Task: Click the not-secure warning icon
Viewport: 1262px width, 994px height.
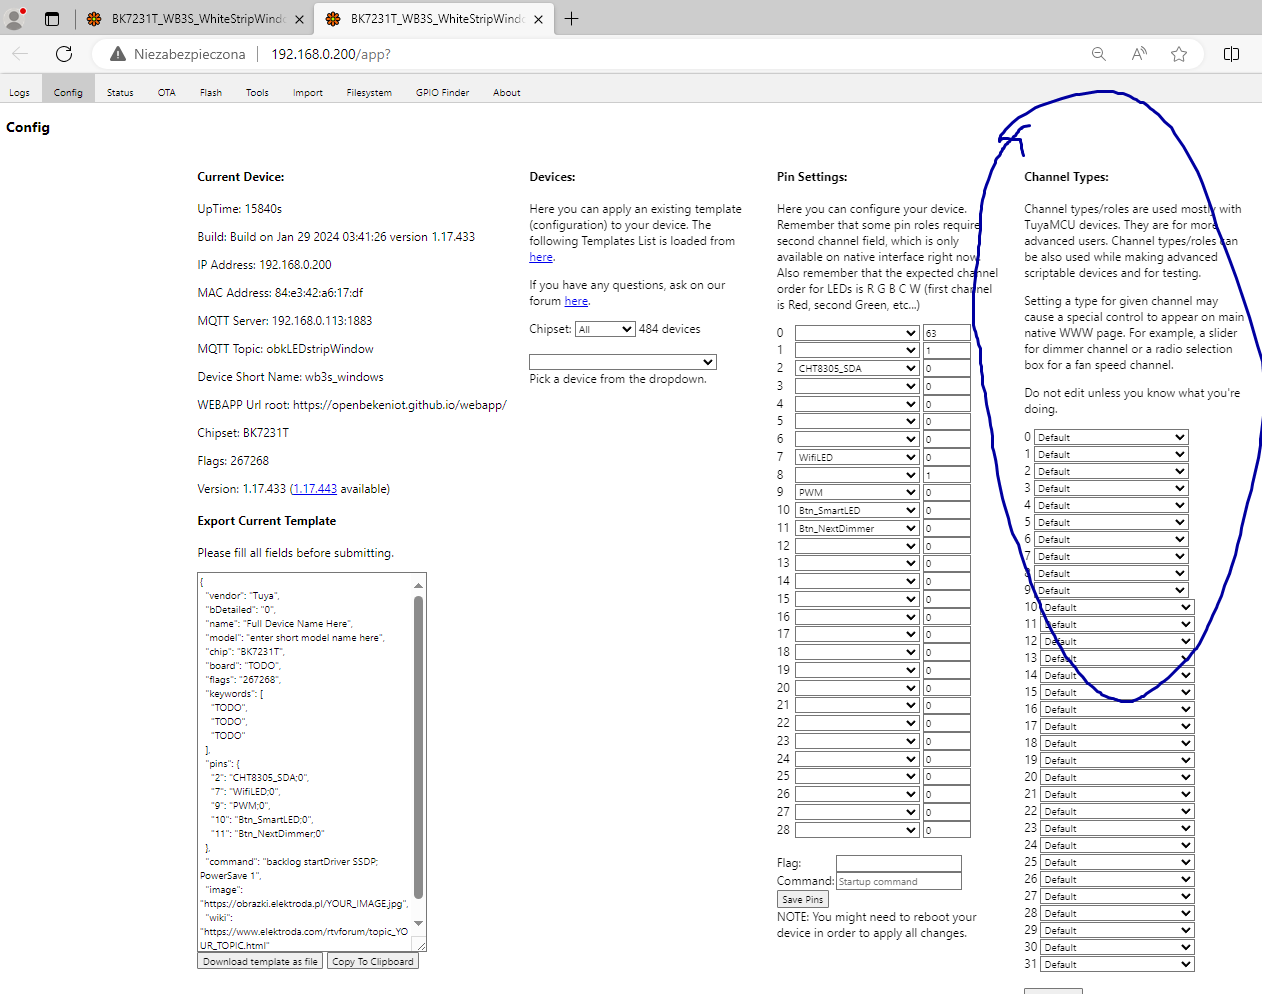Action: click(118, 54)
